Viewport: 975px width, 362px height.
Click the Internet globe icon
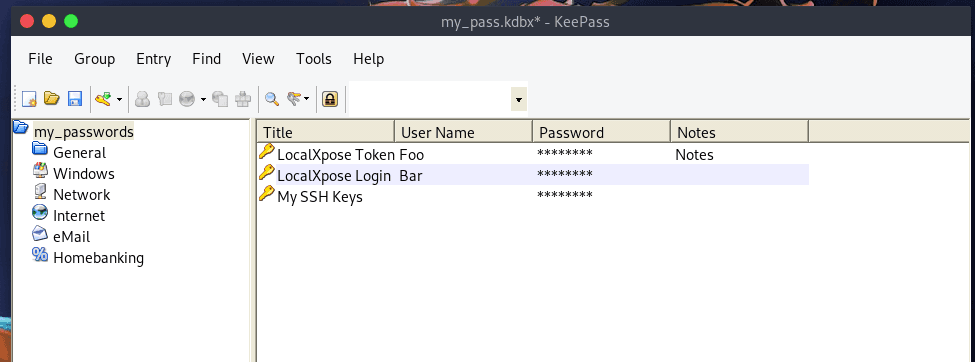40,212
